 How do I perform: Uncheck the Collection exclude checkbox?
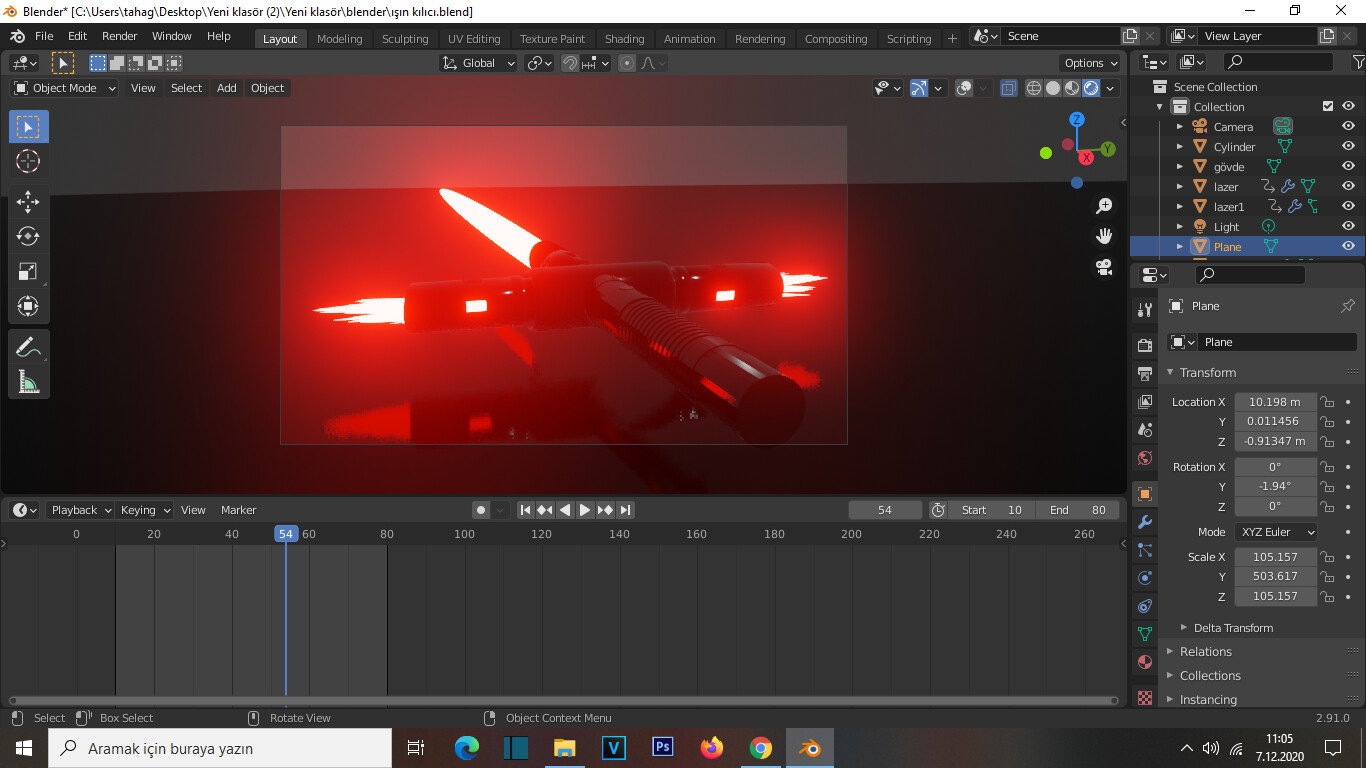(x=1328, y=106)
